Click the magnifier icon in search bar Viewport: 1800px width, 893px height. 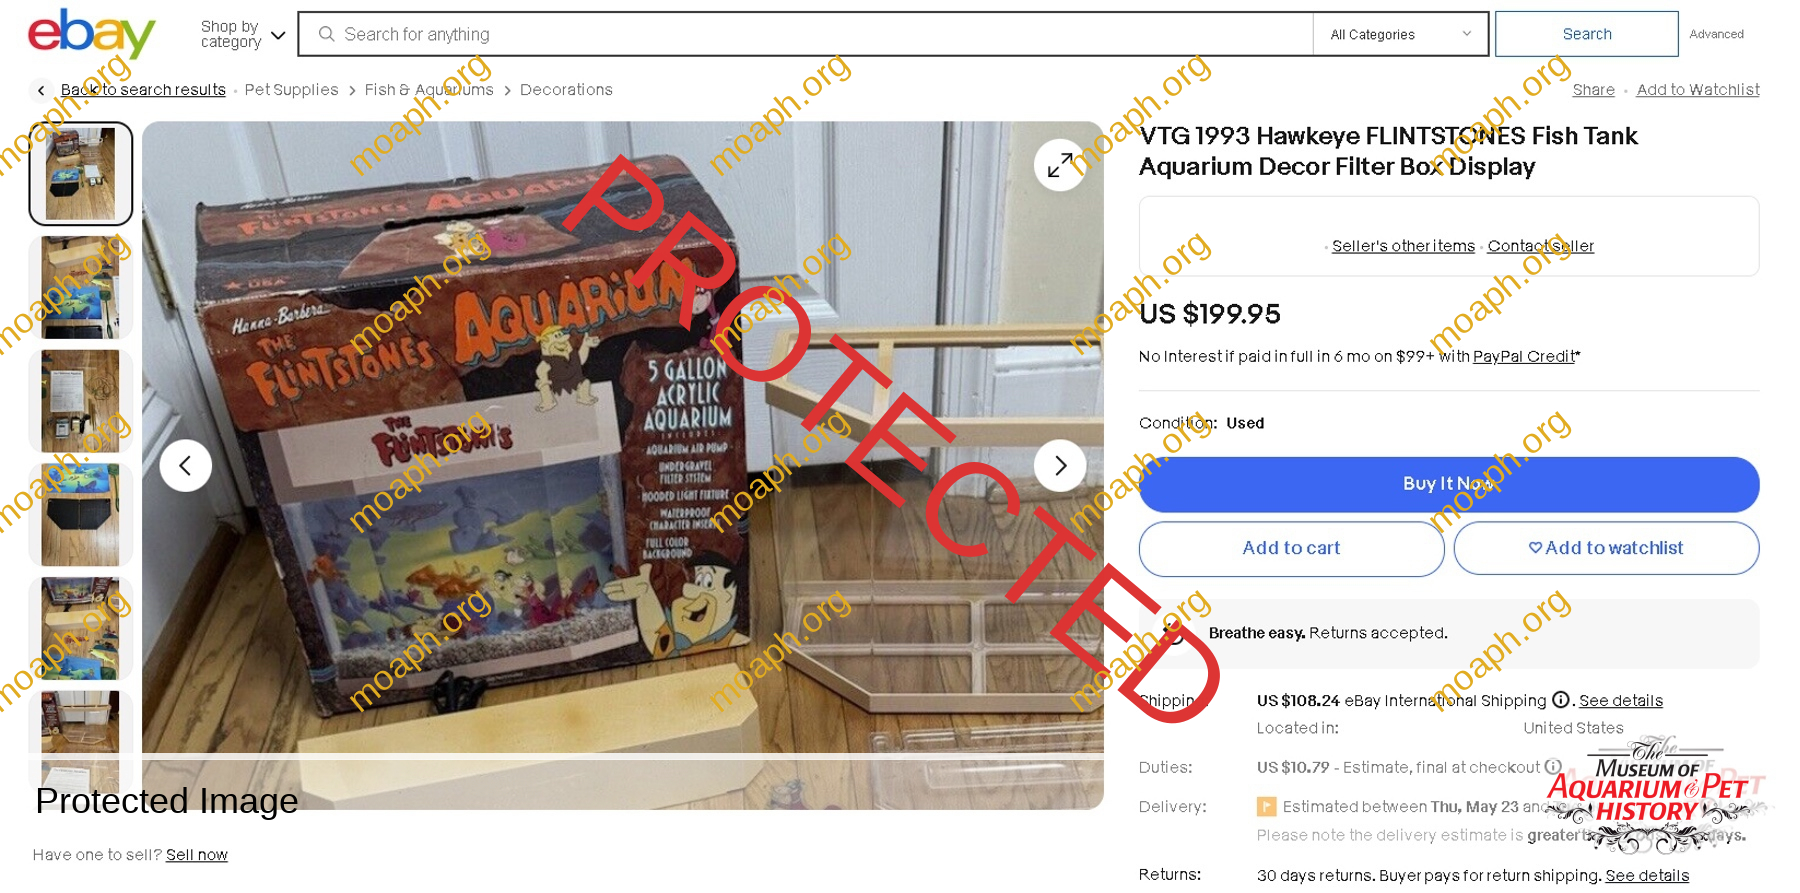click(326, 34)
